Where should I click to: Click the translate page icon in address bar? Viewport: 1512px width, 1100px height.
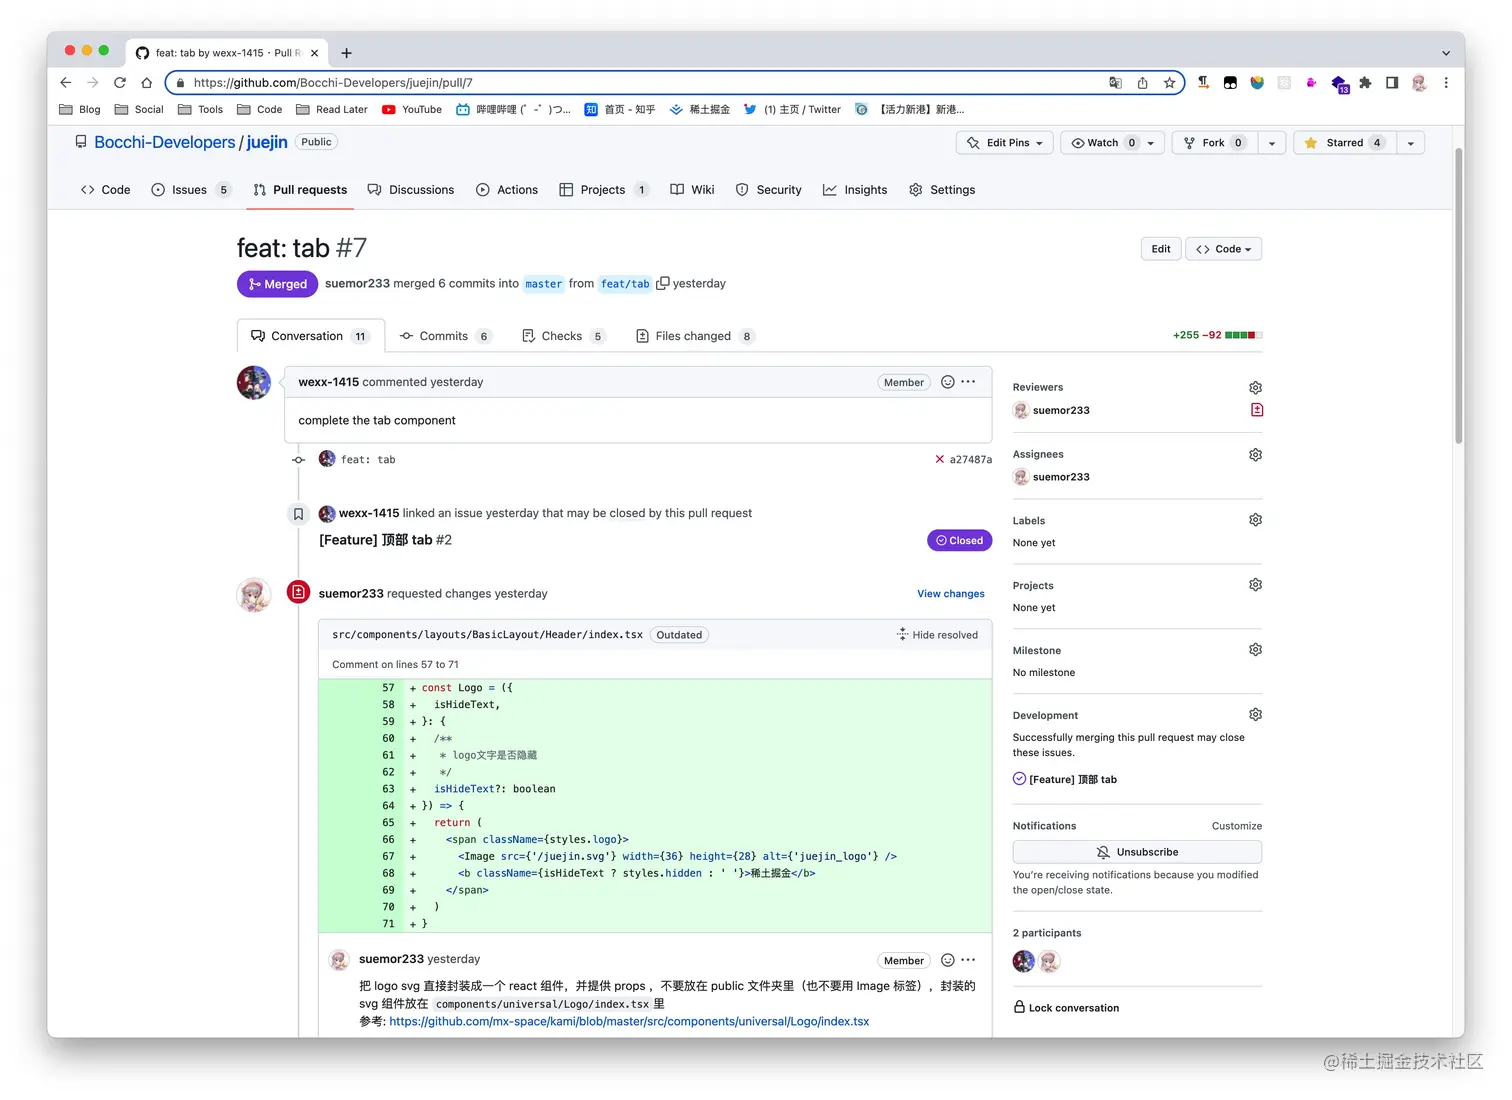click(x=1116, y=83)
